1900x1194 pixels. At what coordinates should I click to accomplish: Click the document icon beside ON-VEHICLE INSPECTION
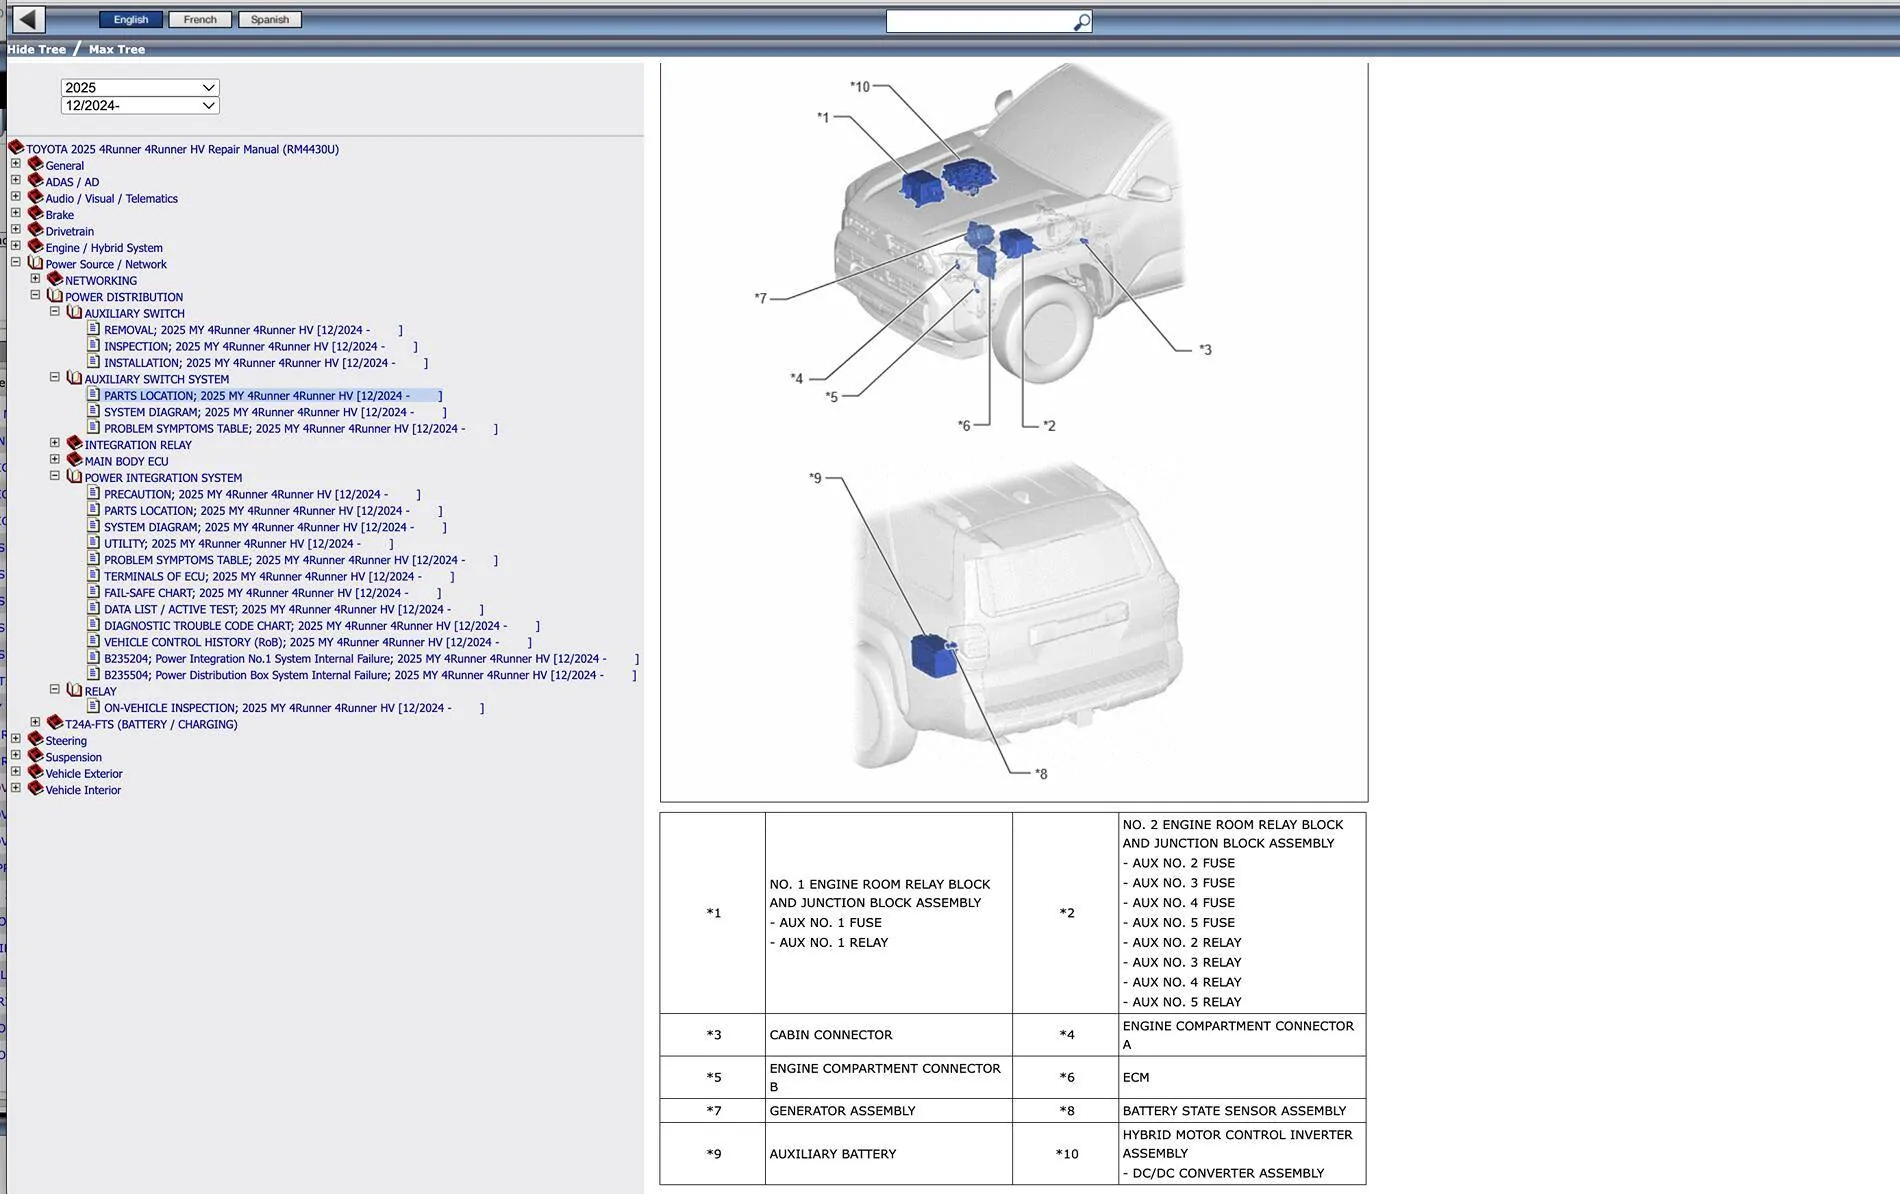point(94,706)
